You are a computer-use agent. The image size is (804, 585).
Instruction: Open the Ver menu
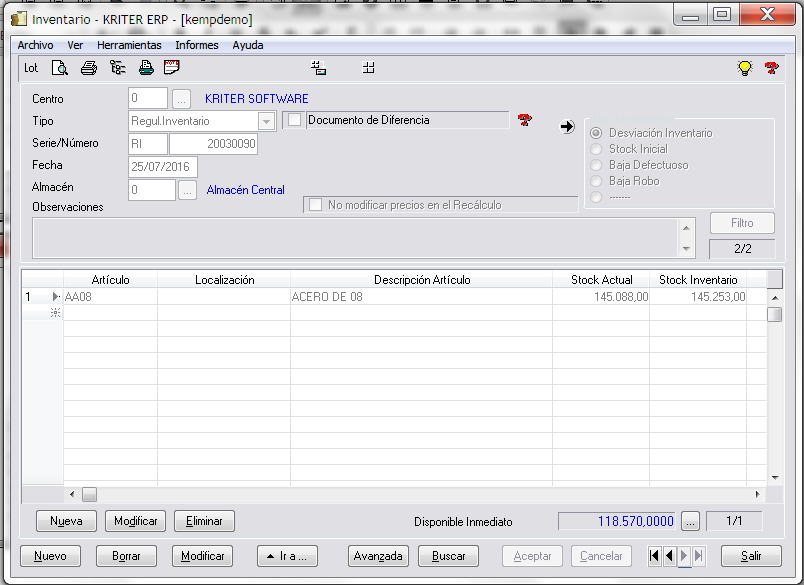pyautogui.click(x=75, y=45)
